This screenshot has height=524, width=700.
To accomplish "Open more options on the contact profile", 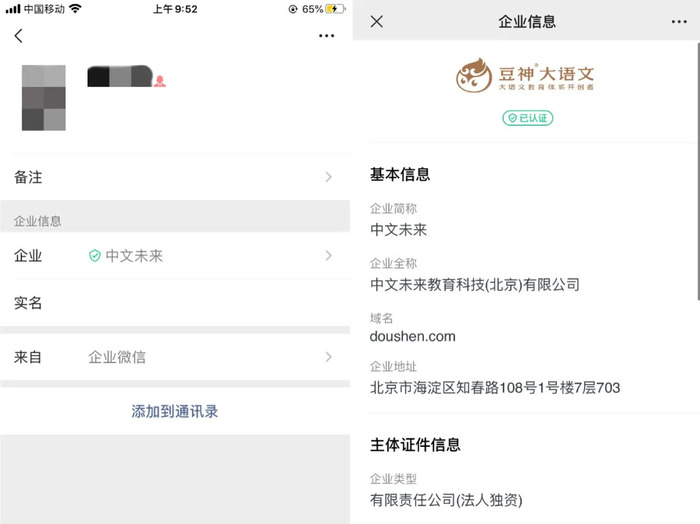I will pos(326,36).
